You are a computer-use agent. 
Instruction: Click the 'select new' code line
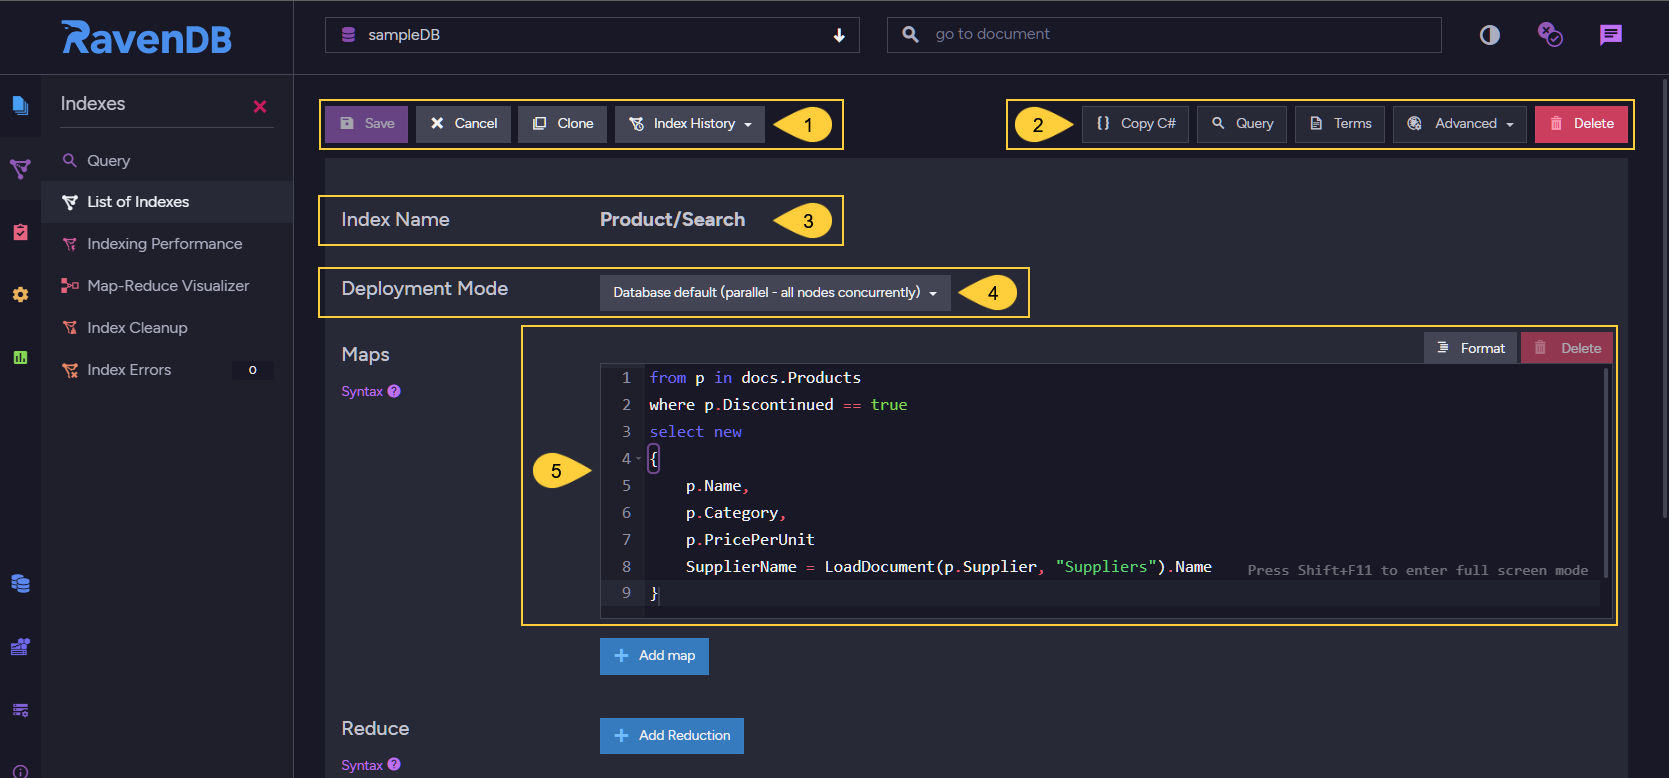click(x=695, y=432)
